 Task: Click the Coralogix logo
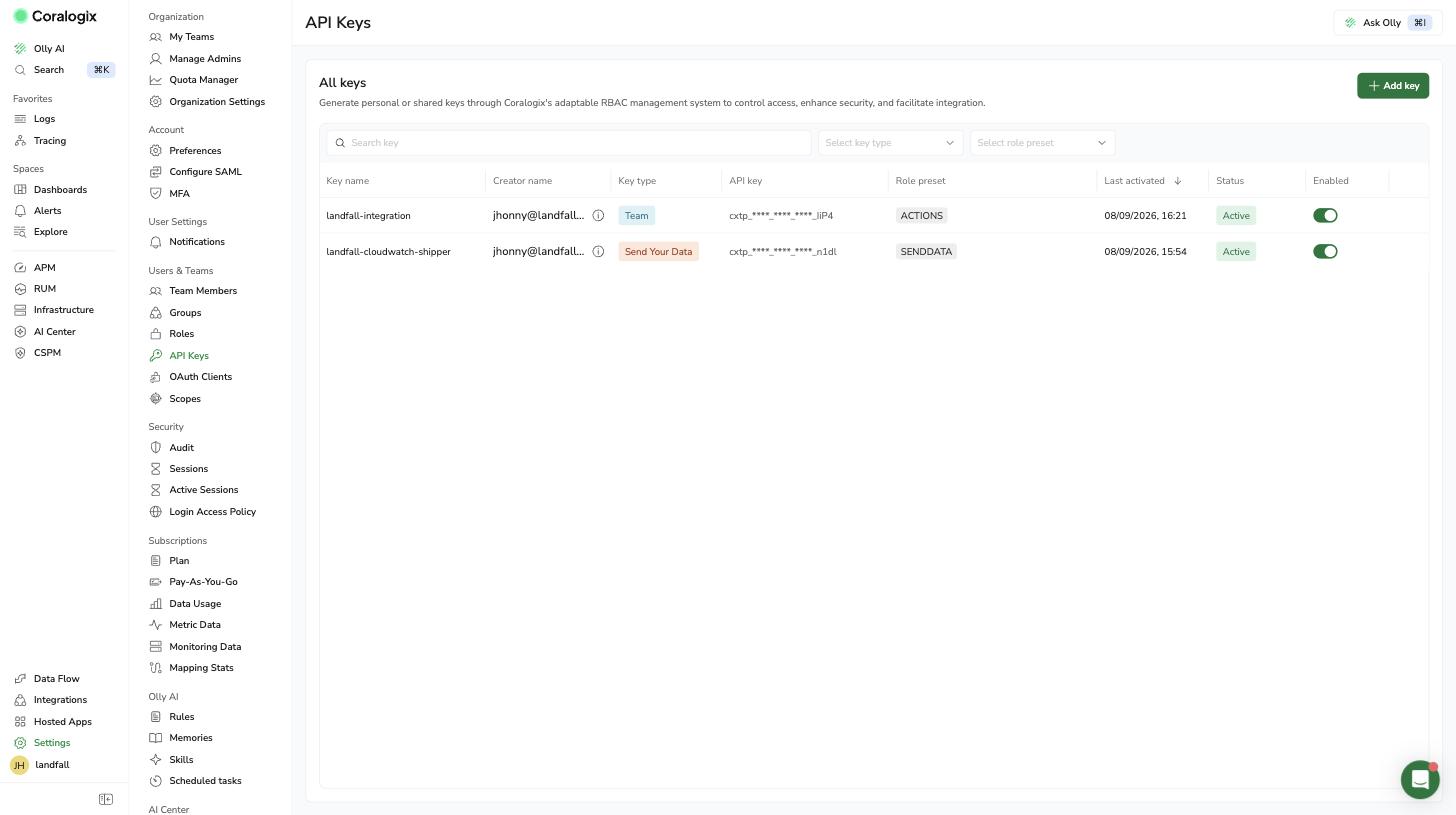pyautogui.click(x=55, y=16)
